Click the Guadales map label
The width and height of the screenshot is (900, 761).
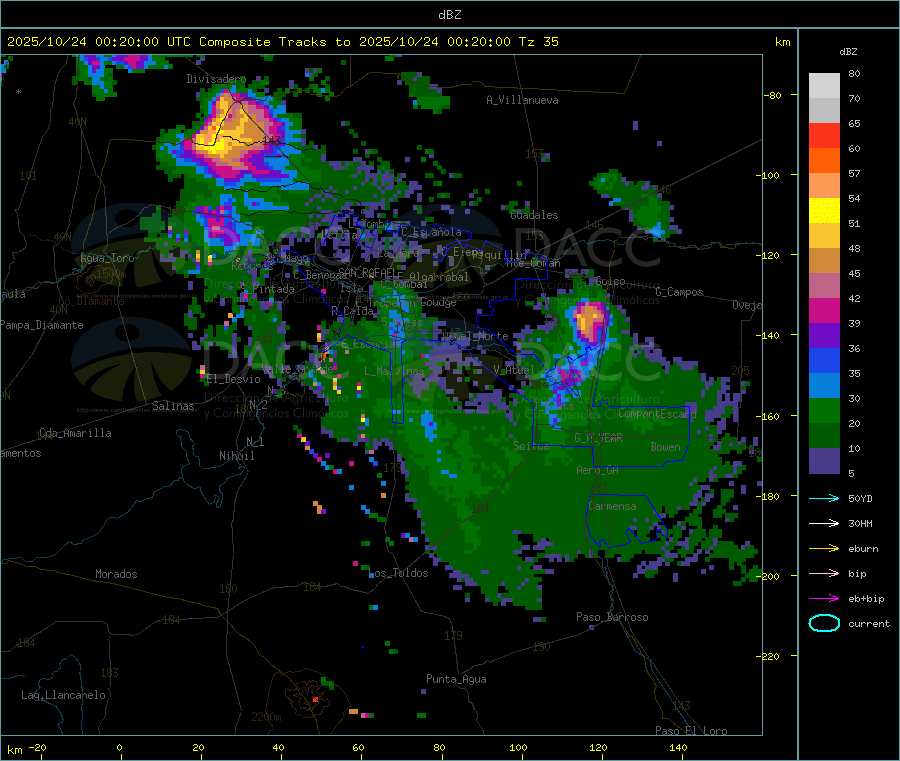click(534, 215)
